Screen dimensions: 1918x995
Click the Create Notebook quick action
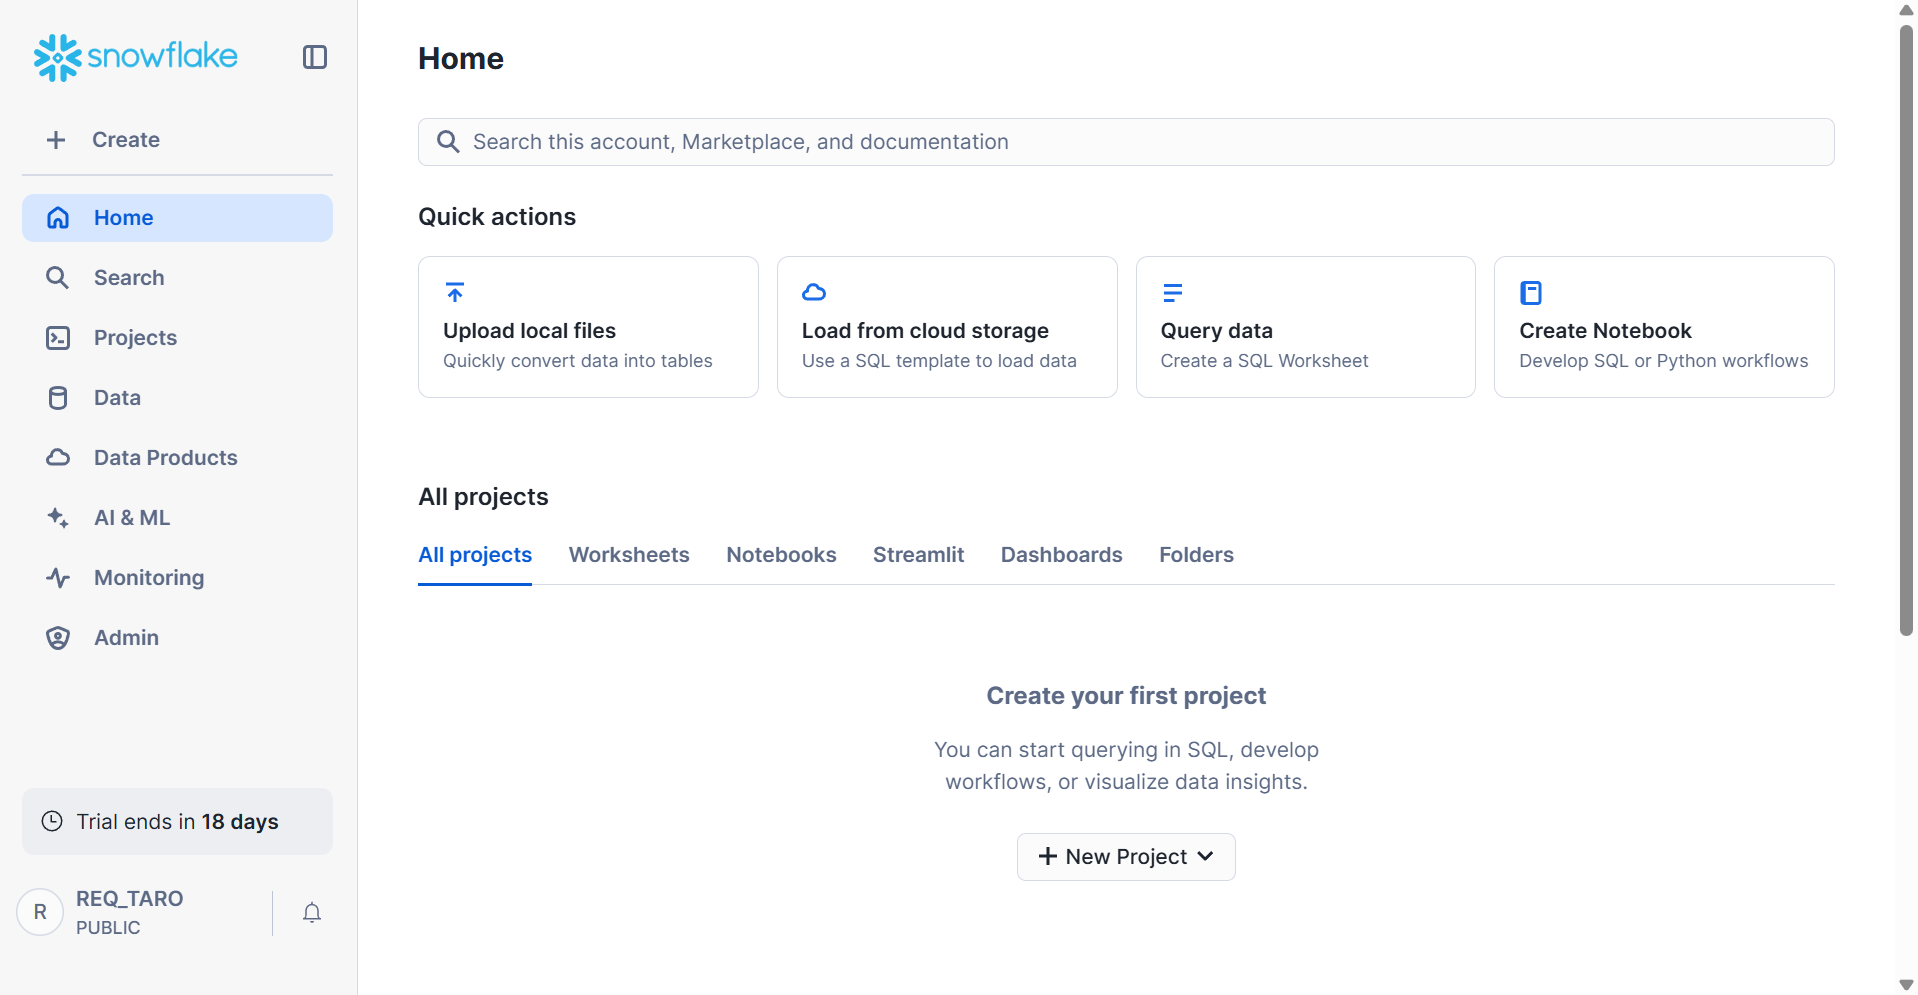coord(1663,327)
